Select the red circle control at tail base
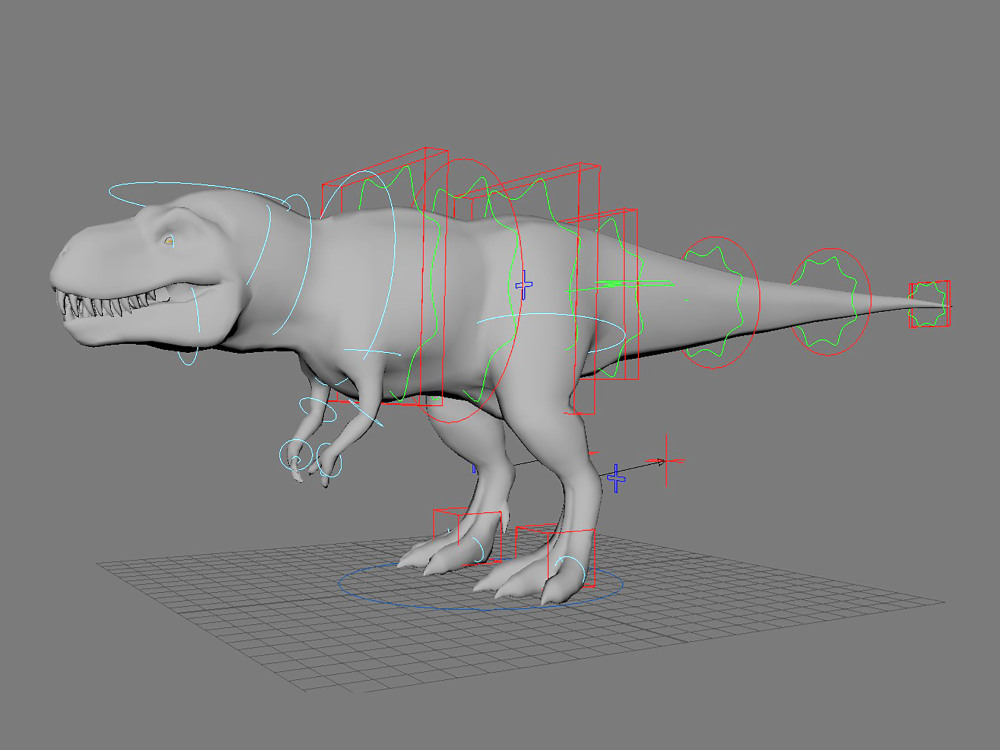 tap(719, 302)
